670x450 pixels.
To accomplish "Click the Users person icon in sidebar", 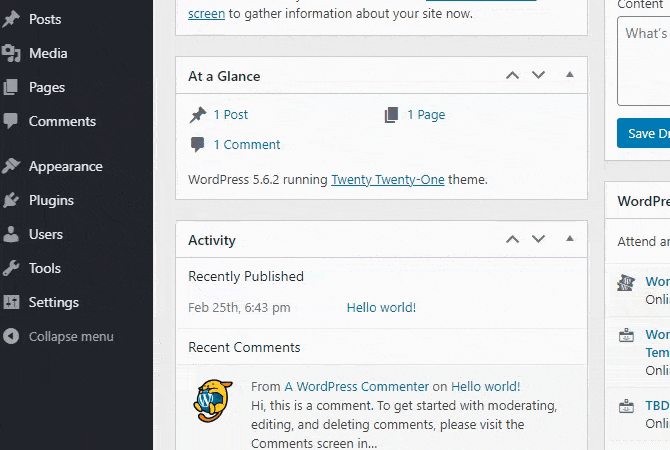I will click(11, 234).
